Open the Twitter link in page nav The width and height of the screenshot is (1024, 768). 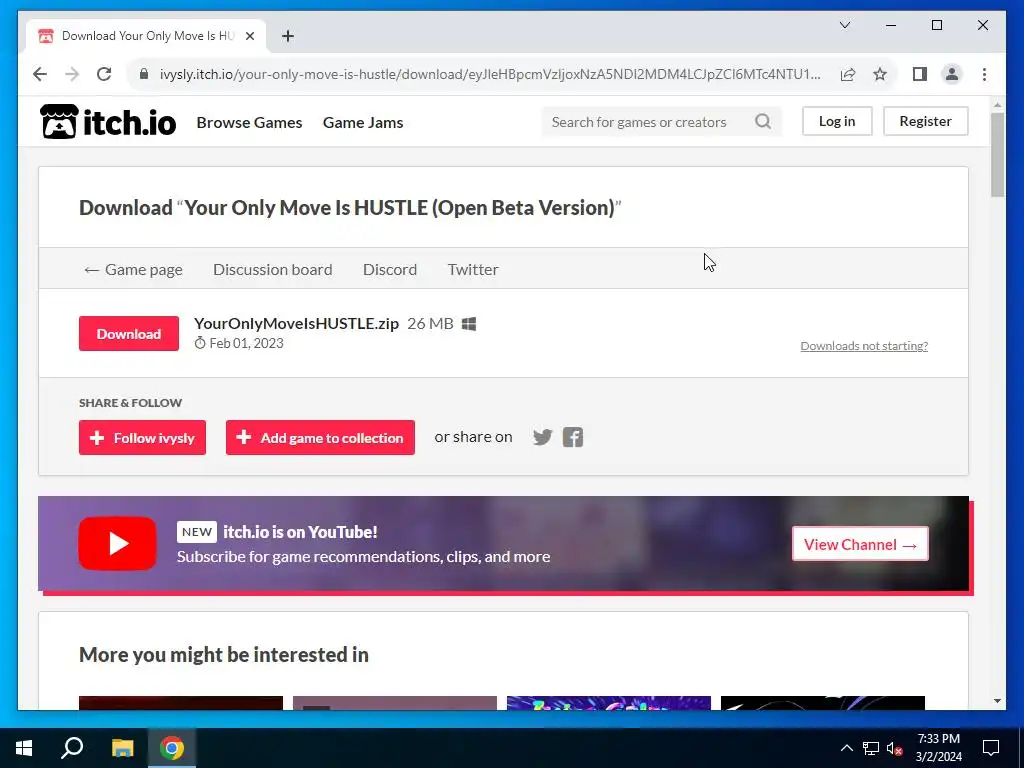tap(473, 269)
